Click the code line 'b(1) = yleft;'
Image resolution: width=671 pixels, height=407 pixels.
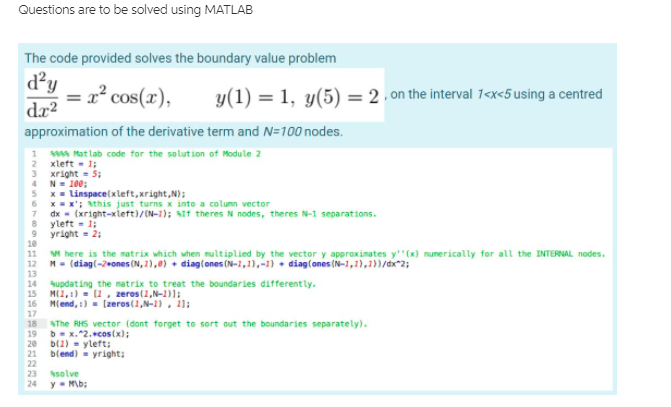click(80, 344)
